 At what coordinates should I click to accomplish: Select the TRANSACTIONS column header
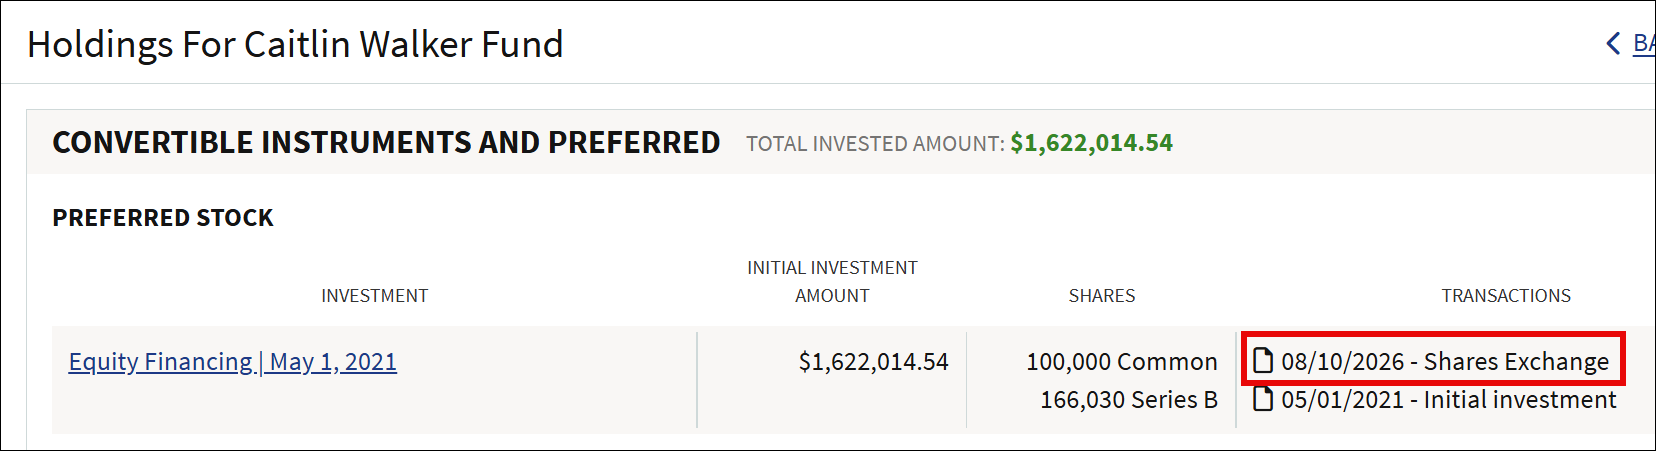[x=1506, y=296]
